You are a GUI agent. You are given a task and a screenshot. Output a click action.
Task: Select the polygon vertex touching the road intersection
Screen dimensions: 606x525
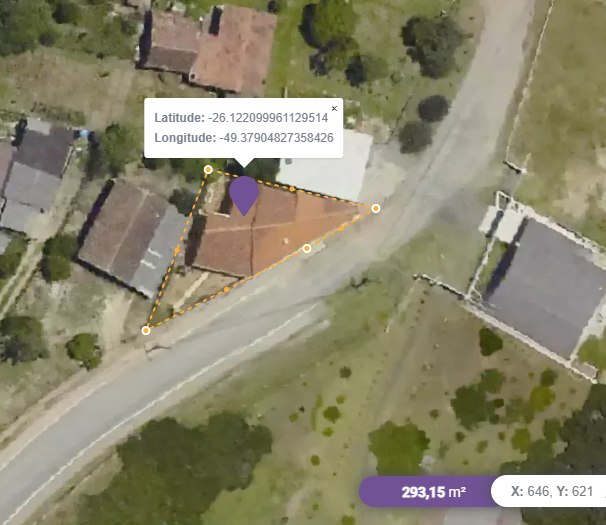click(376, 209)
